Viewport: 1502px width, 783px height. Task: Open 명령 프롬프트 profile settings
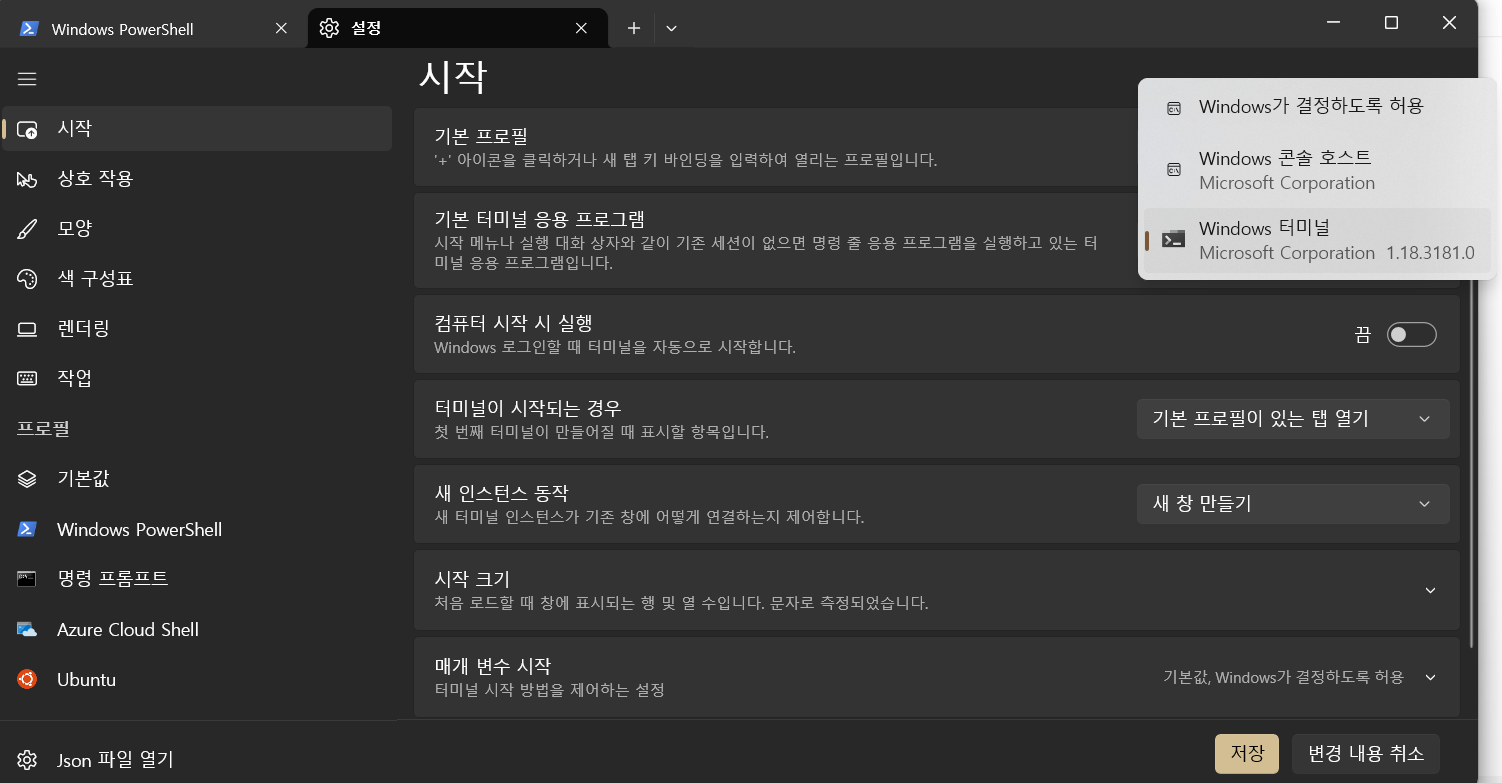(197, 579)
